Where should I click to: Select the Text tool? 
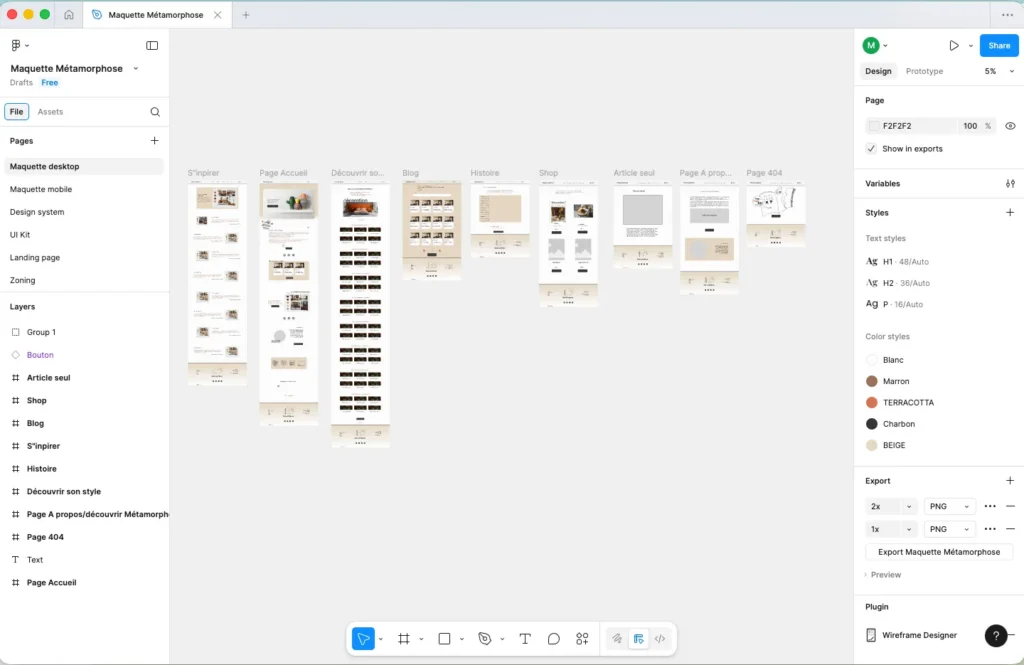524,638
